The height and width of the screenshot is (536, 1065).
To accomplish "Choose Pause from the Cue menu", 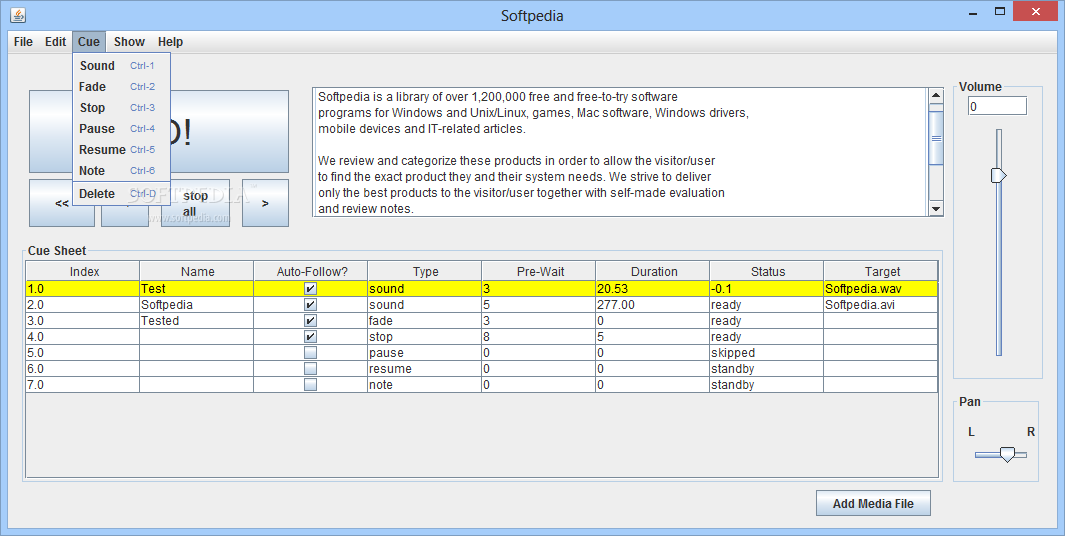I will click(121, 129).
